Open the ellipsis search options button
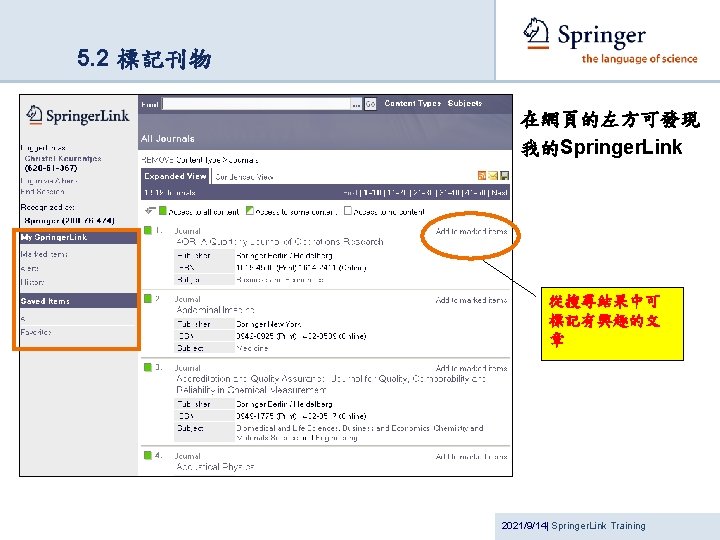 click(357, 104)
